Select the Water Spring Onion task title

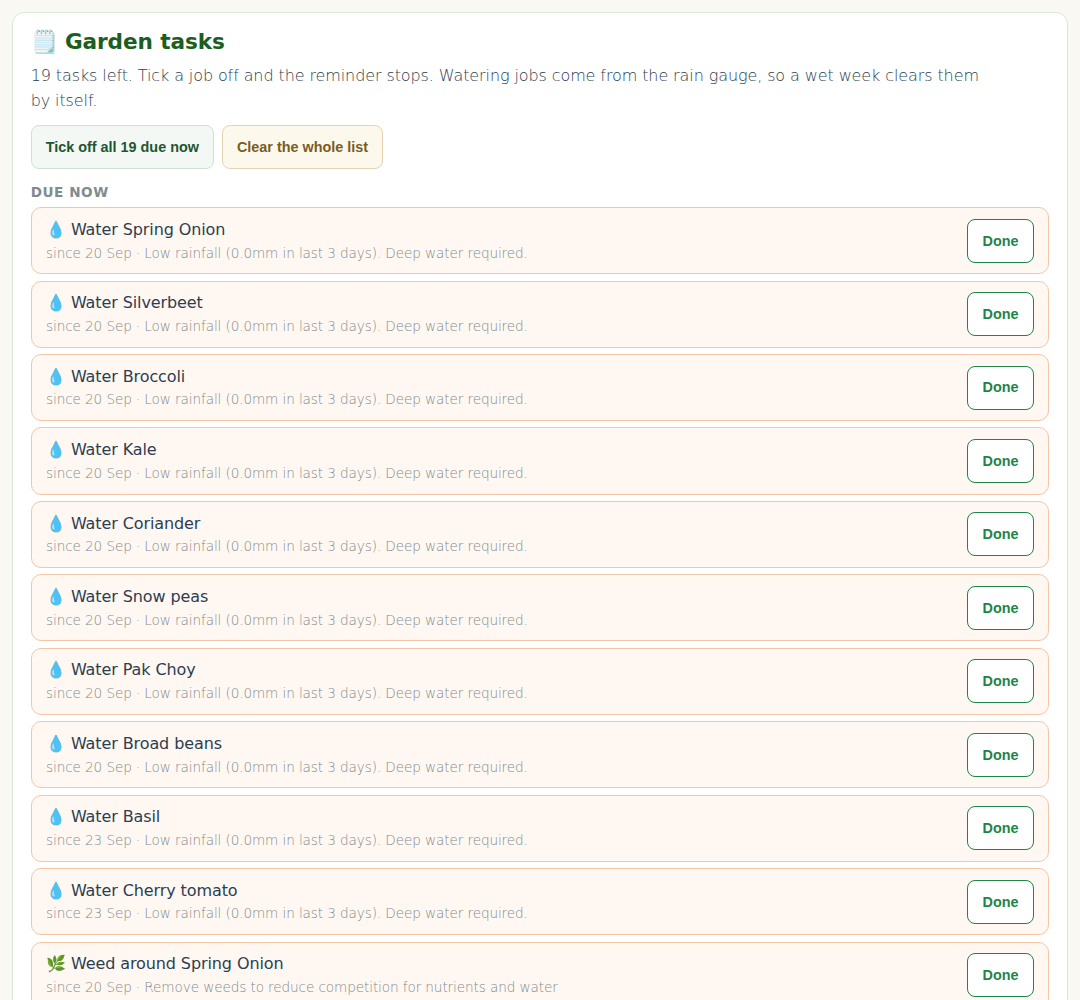[148, 229]
